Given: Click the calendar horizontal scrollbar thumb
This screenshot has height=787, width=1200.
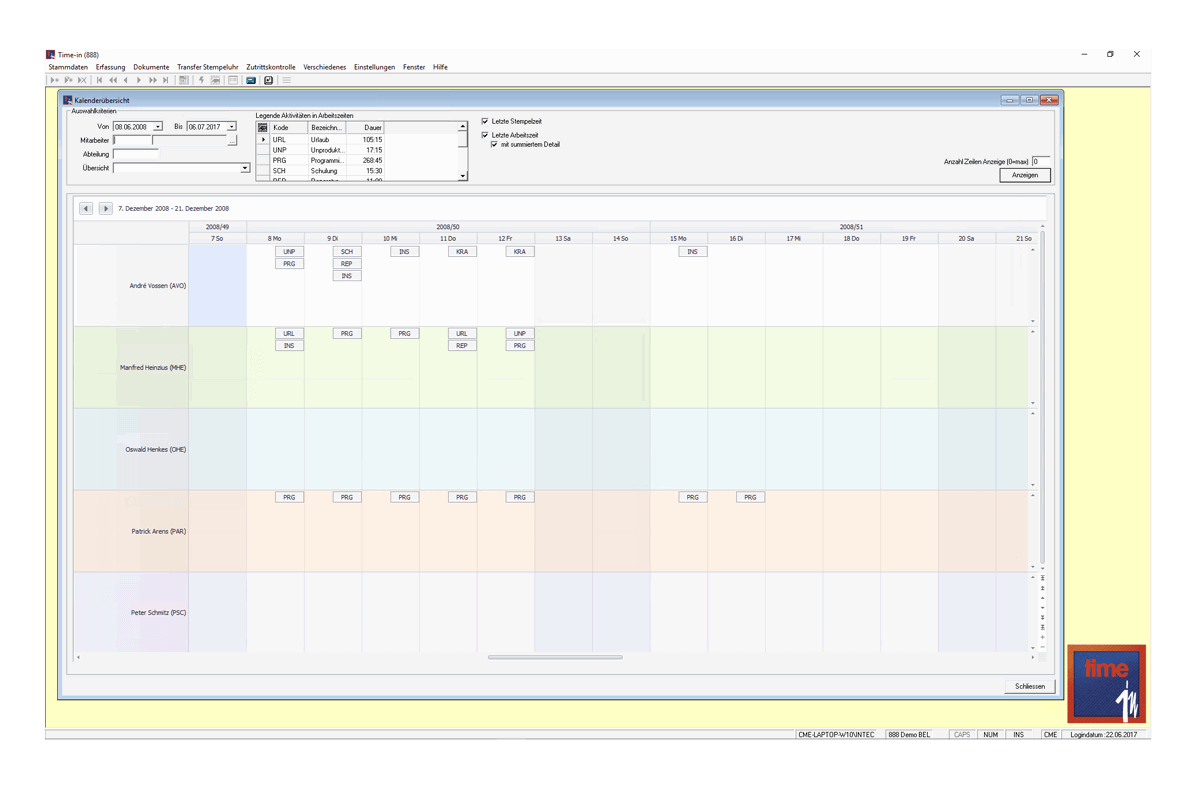Looking at the screenshot, I should tap(555, 657).
